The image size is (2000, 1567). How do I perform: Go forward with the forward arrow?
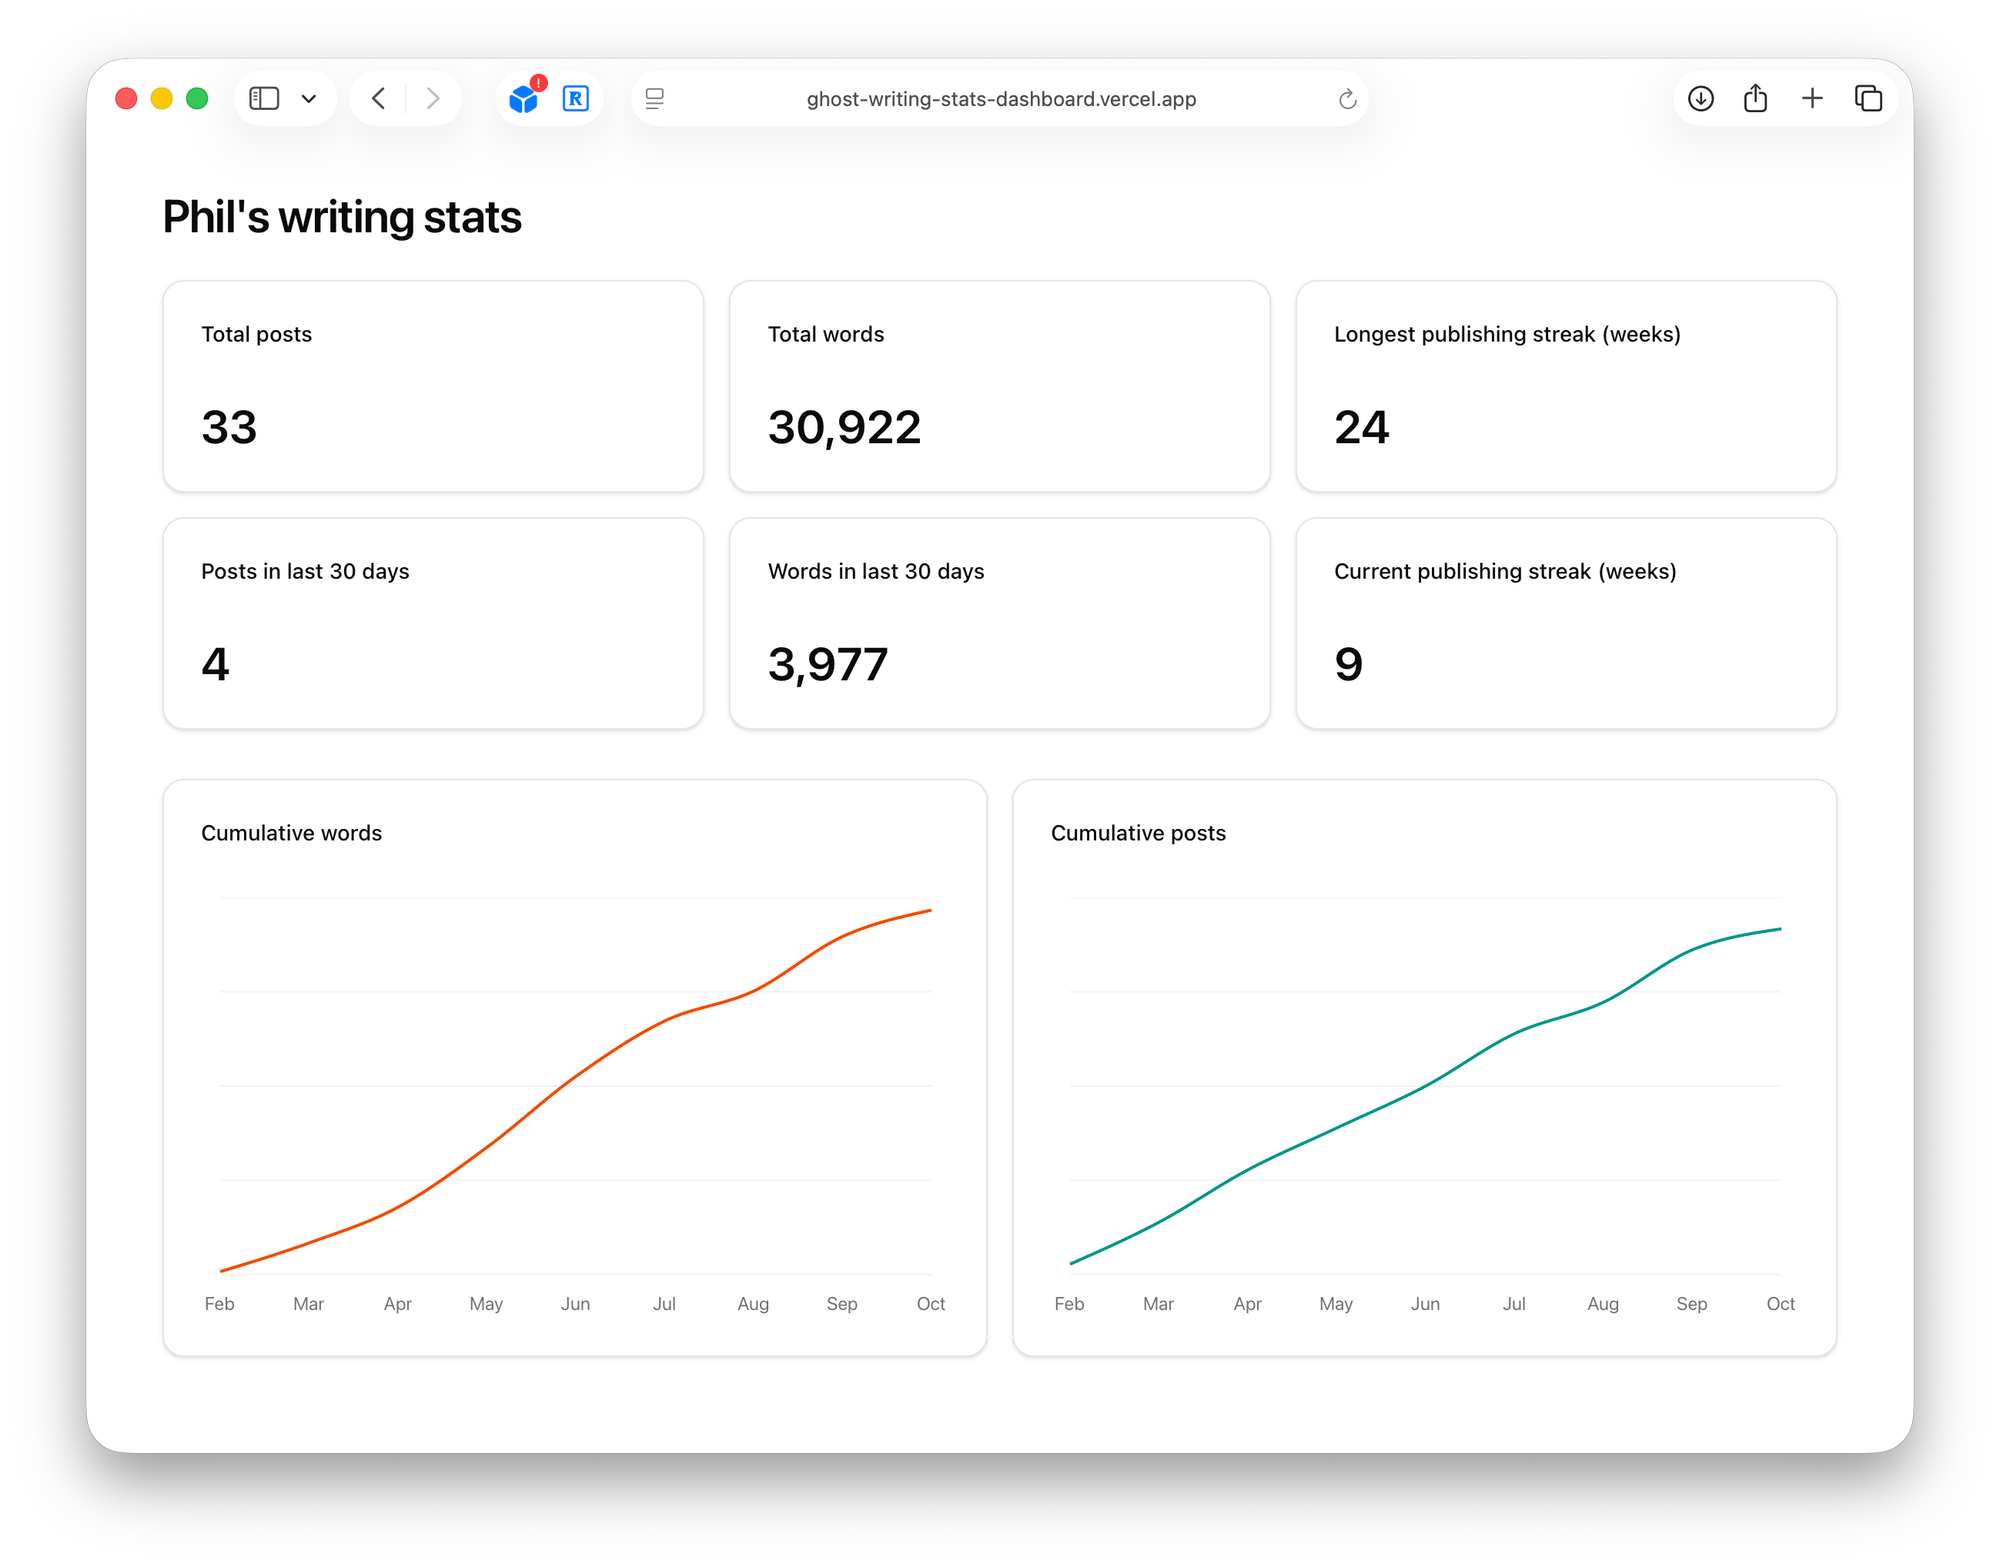pyautogui.click(x=432, y=98)
